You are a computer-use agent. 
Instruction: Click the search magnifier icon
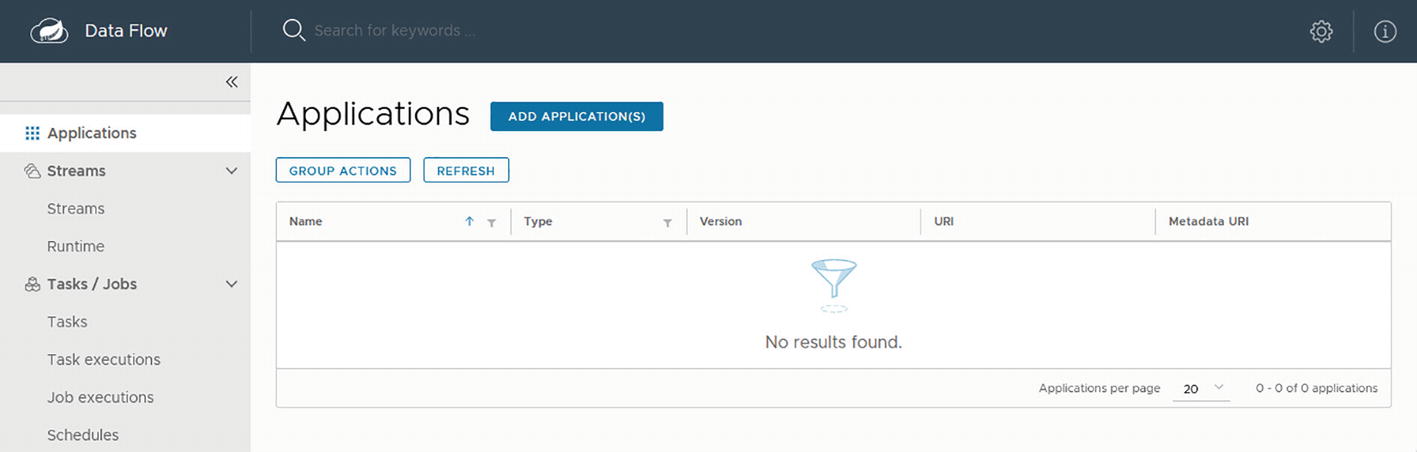click(x=293, y=30)
